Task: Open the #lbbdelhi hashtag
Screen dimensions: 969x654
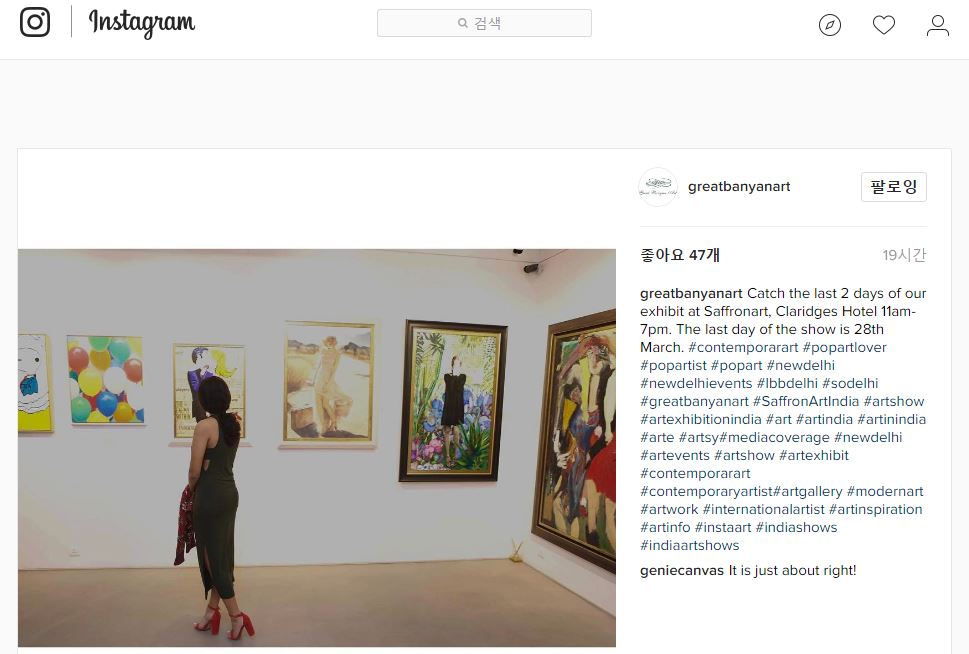Action: (x=787, y=383)
